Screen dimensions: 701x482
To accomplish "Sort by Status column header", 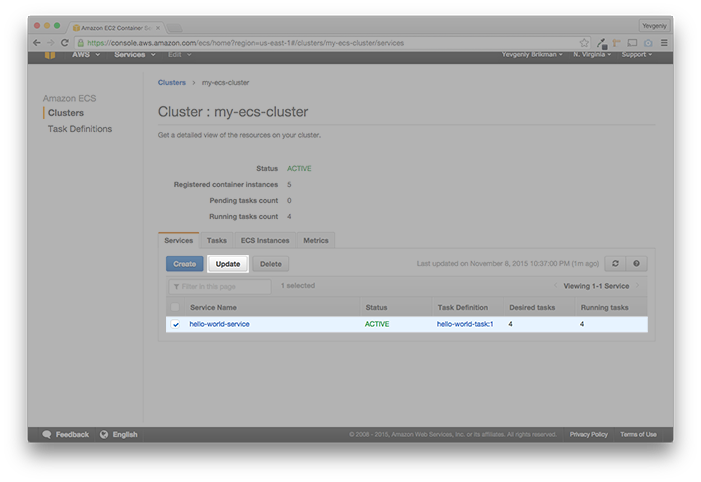I will pyautogui.click(x=376, y=307).
